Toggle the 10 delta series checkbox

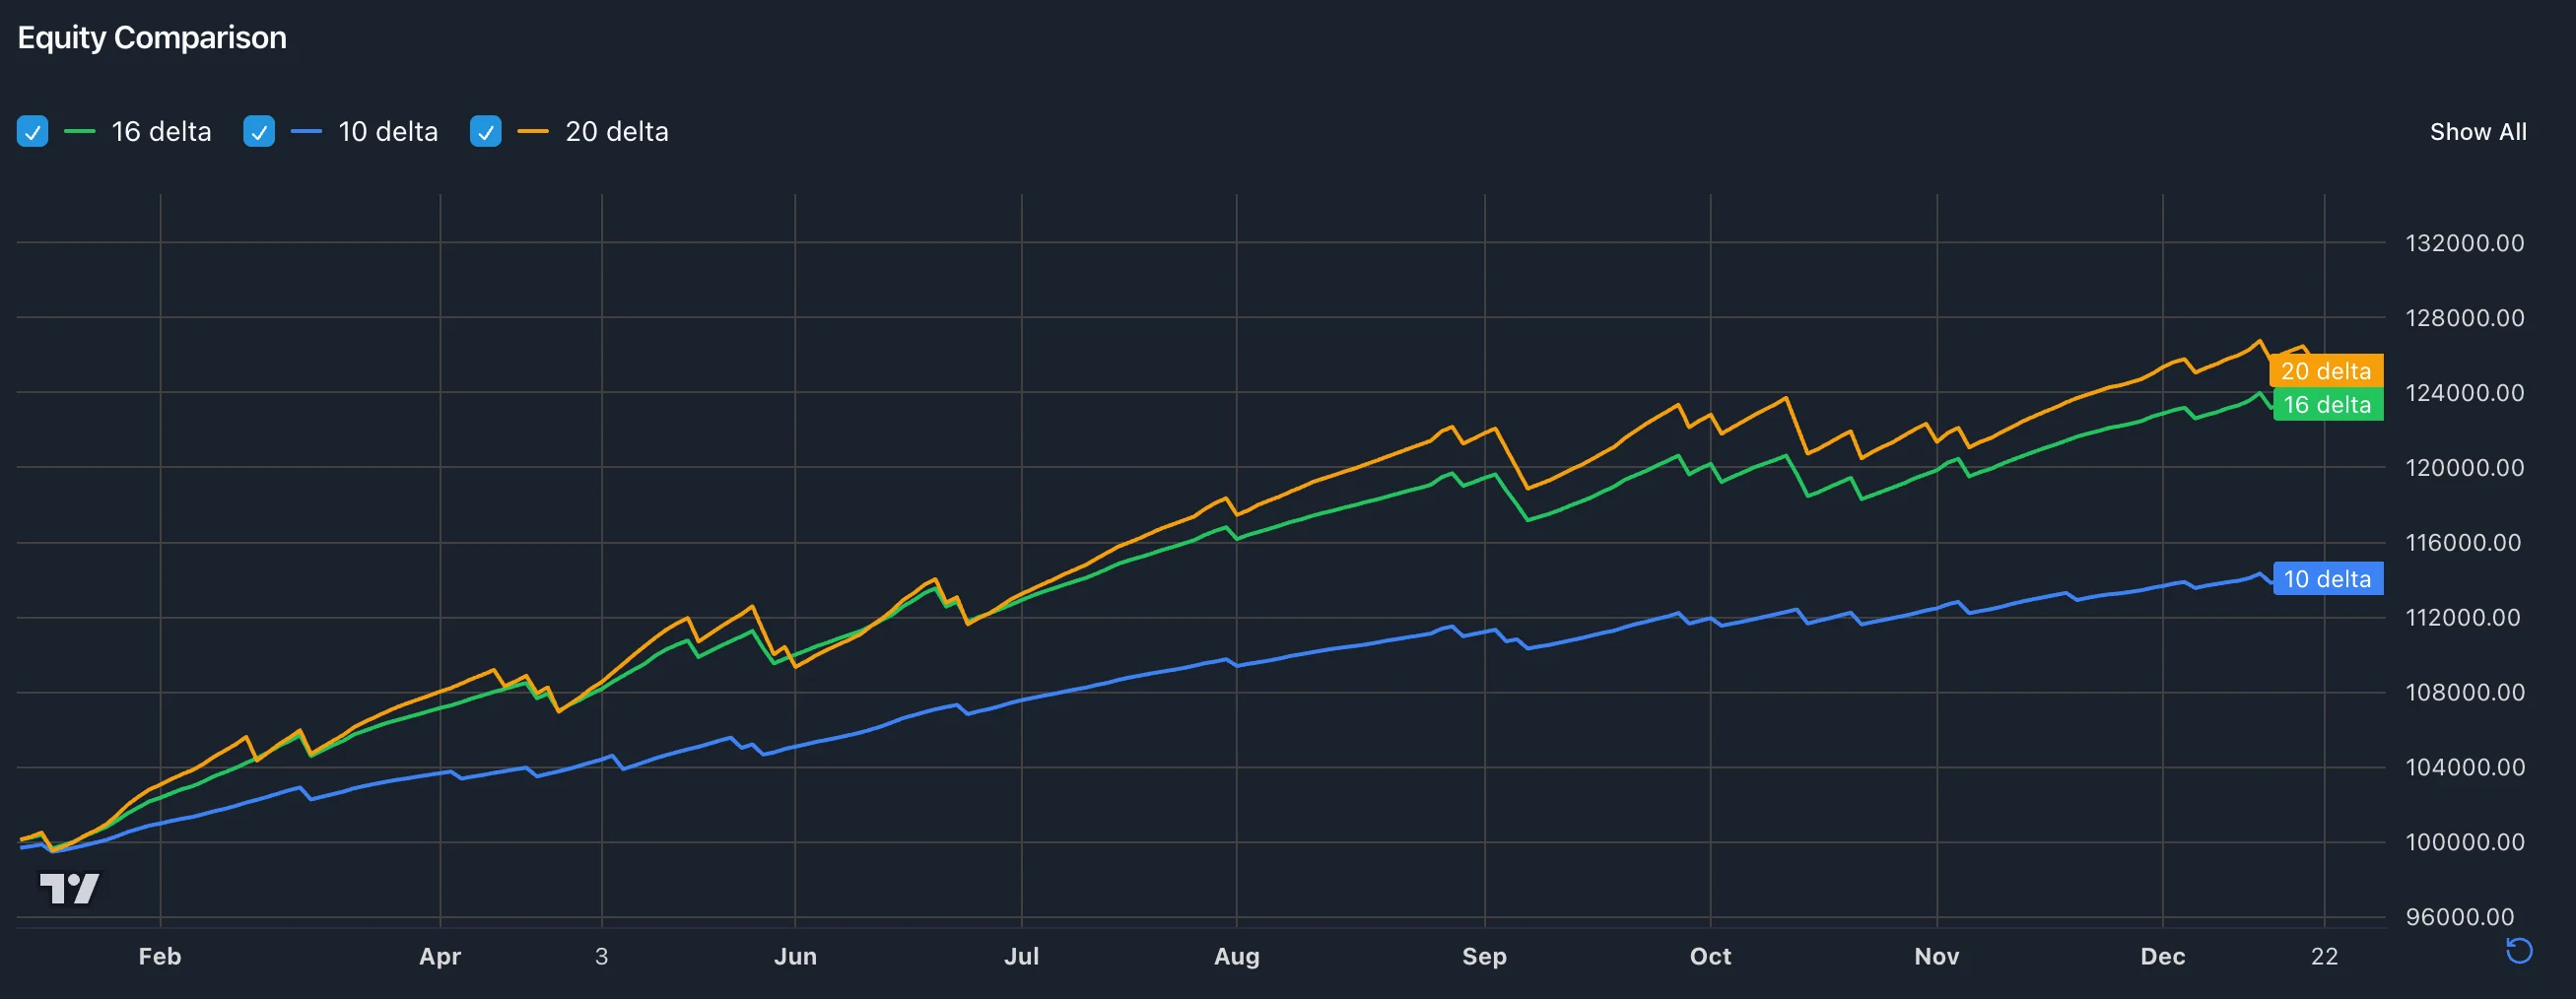point(259,132)
